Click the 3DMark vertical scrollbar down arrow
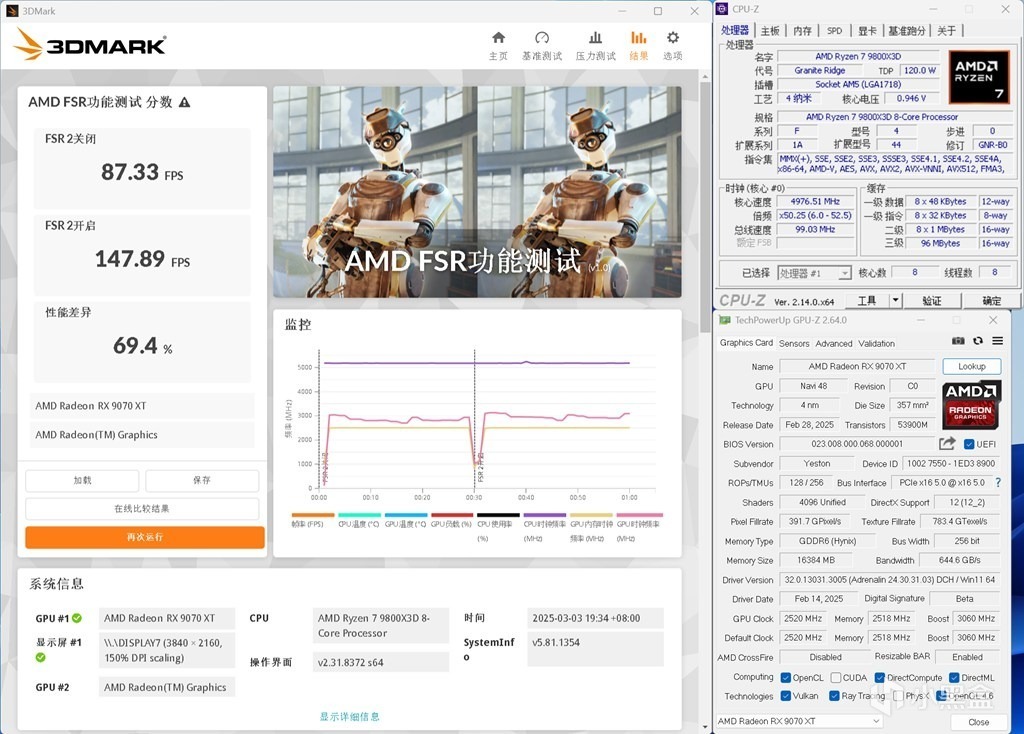The height and width of the screenshot is (734, 1024). [x=705, y=726]
